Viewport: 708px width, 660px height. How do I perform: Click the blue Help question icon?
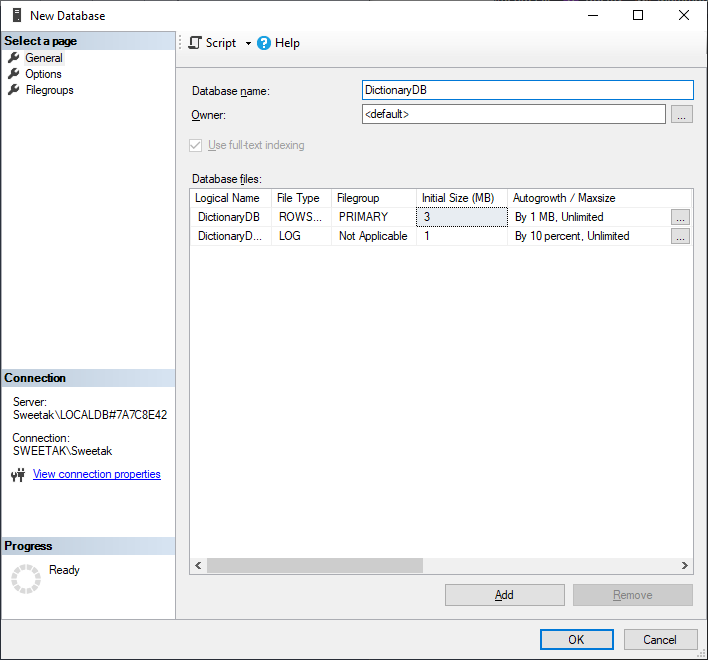[264, 43]
